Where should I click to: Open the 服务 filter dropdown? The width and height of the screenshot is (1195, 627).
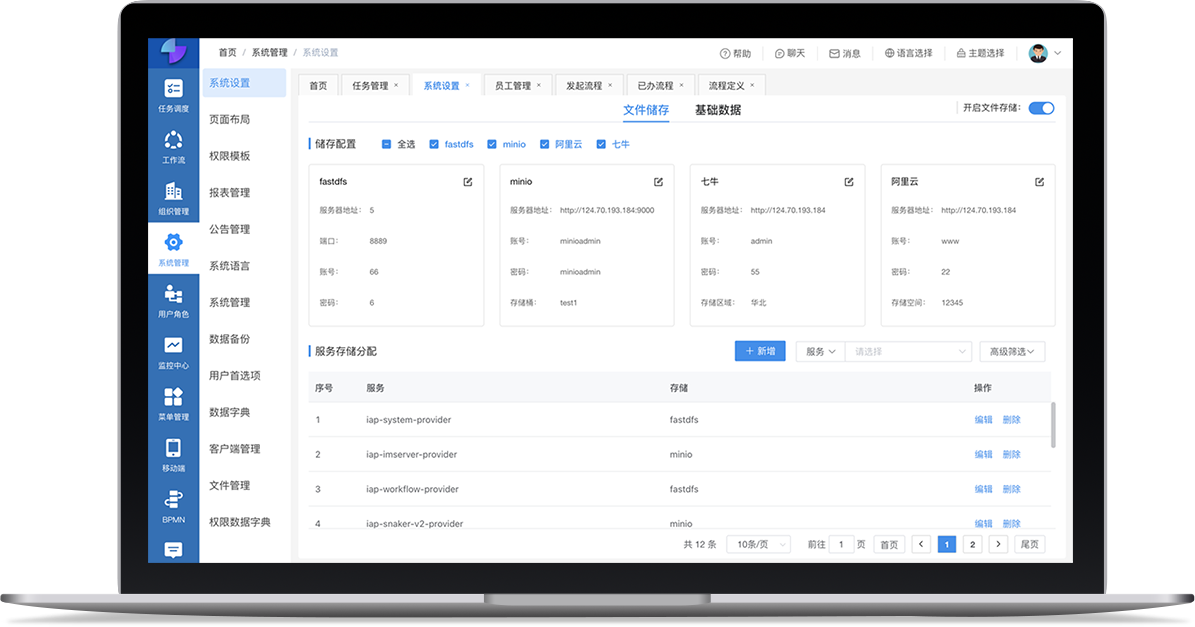pyautogui.click(x=820, y=351)
